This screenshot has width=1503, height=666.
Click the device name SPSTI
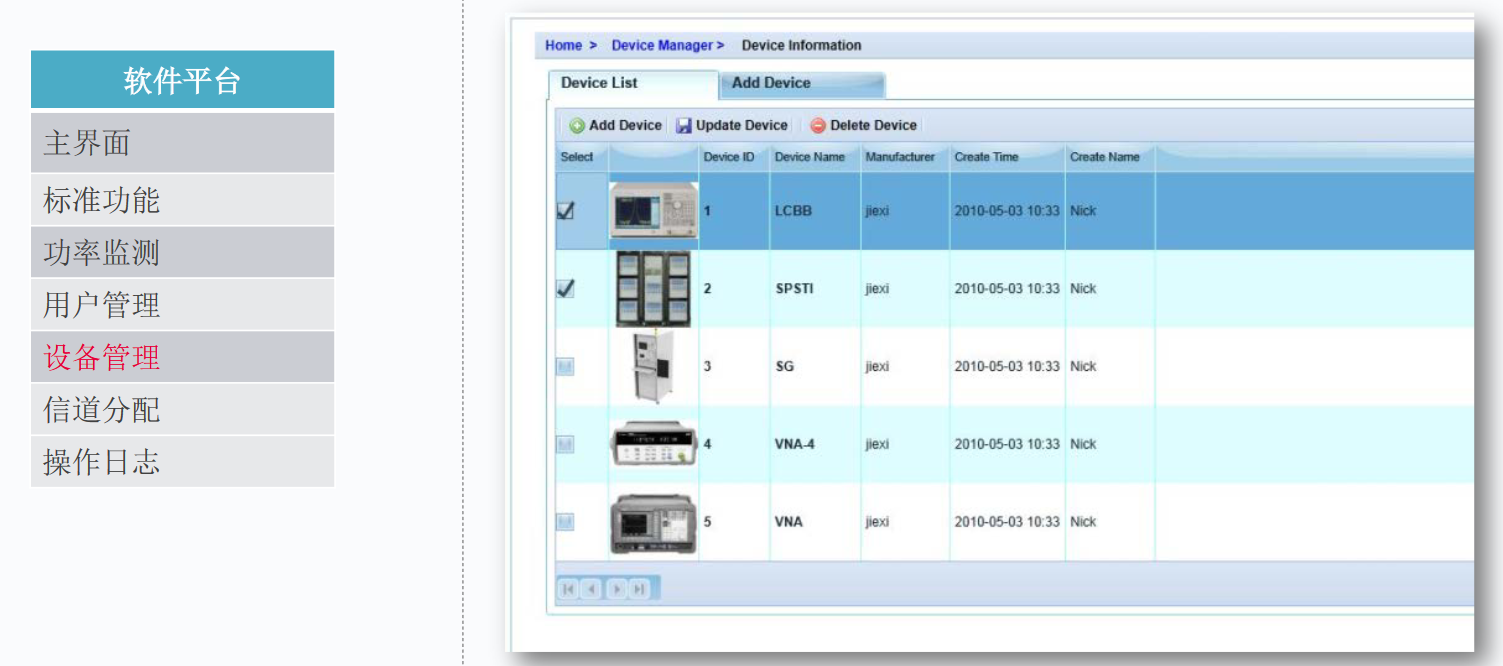(x=795, y=289)
